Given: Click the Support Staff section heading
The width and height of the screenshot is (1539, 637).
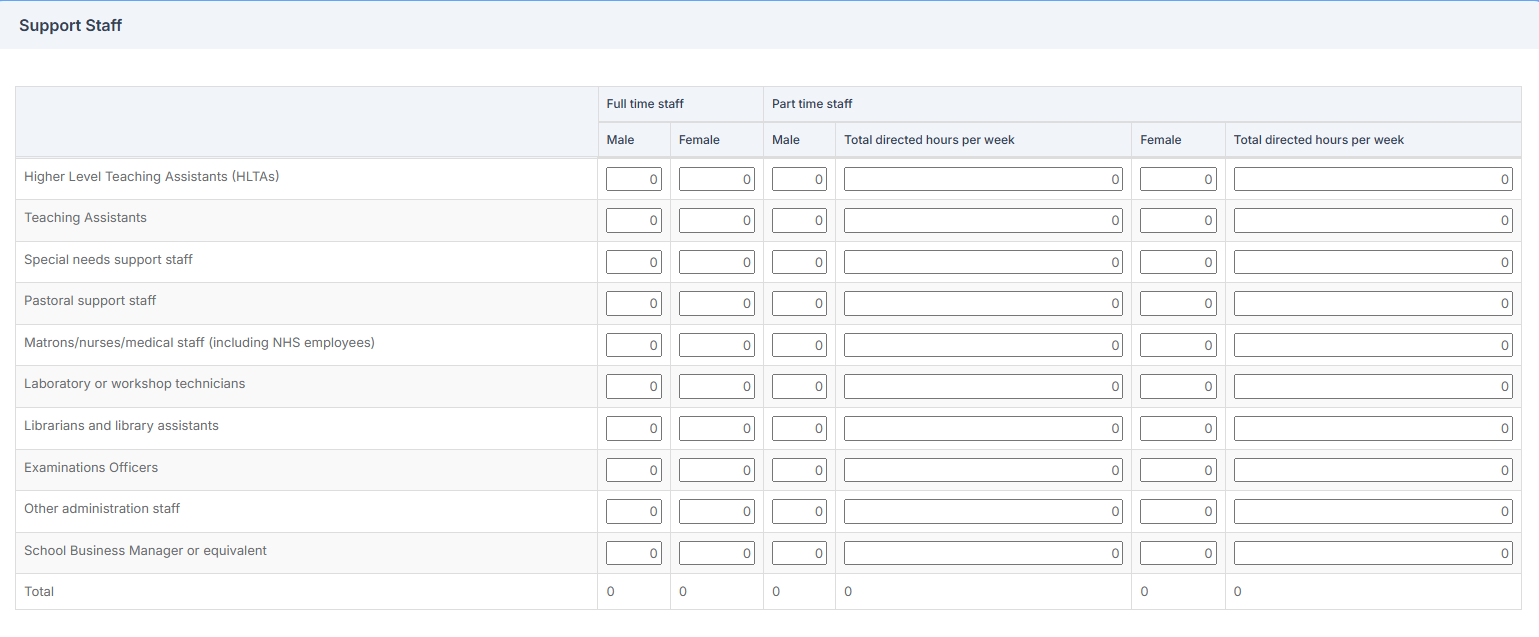Looking at the screenshot, I should pyautogui.click(x=70, y=25).
